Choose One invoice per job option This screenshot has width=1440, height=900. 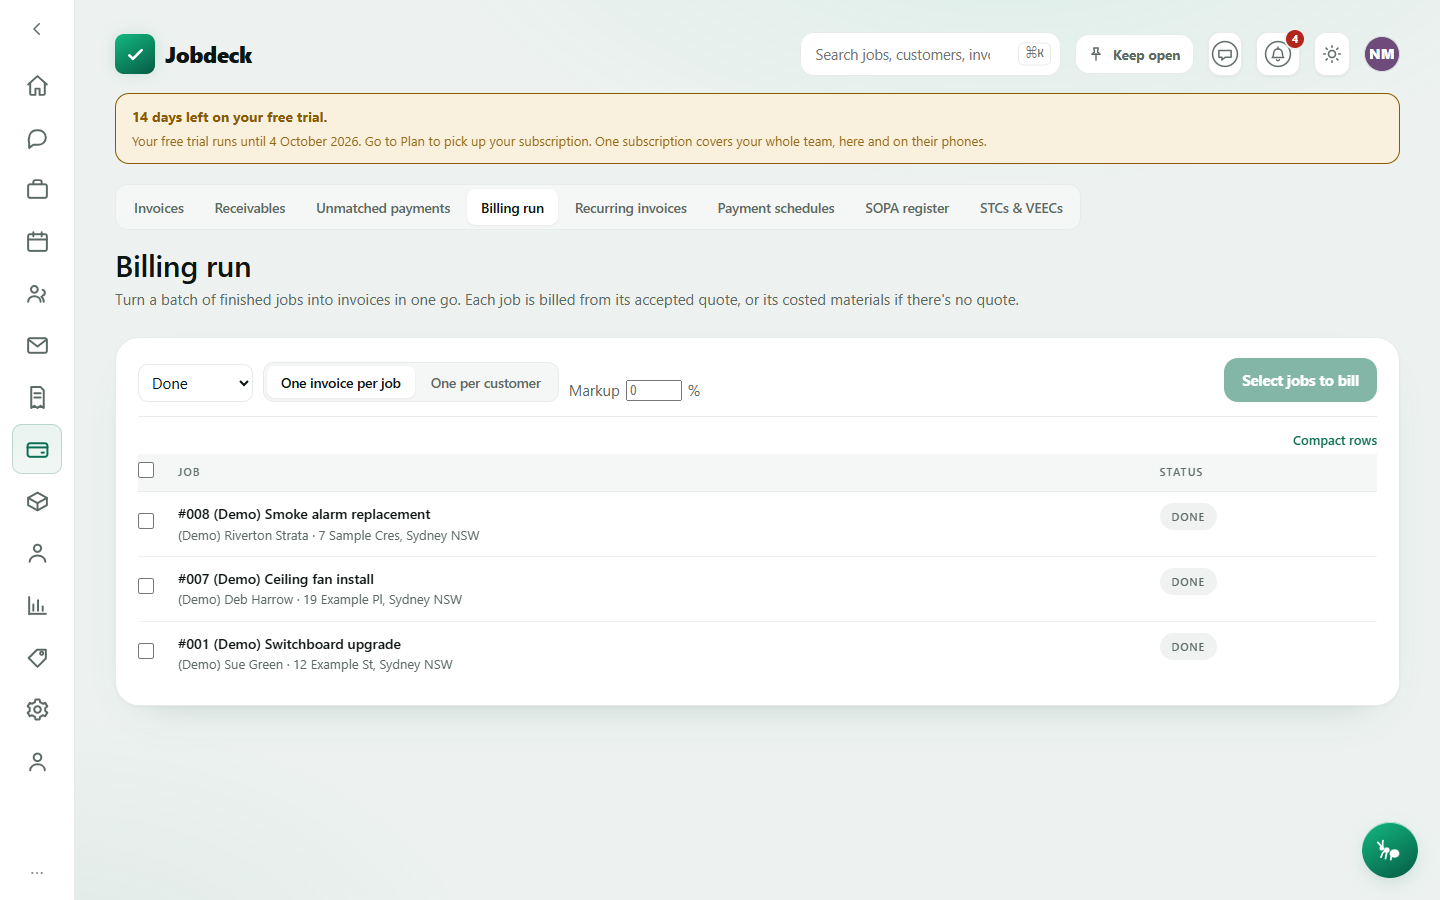(341, 383)
